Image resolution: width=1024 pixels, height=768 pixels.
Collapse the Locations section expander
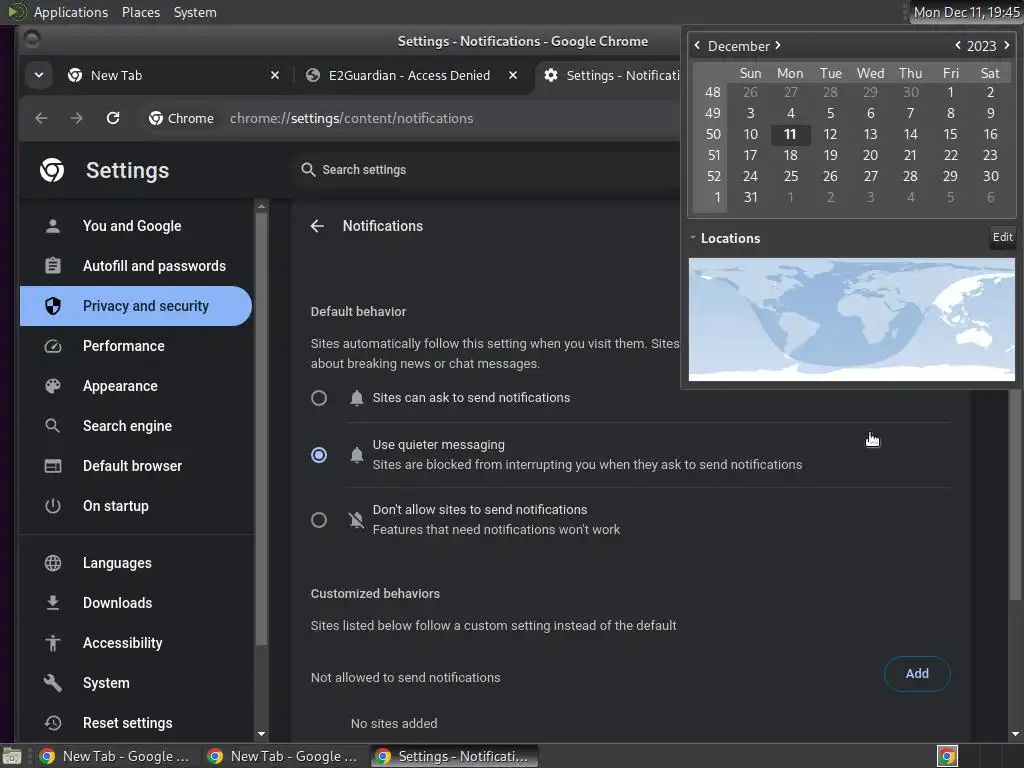693,238
